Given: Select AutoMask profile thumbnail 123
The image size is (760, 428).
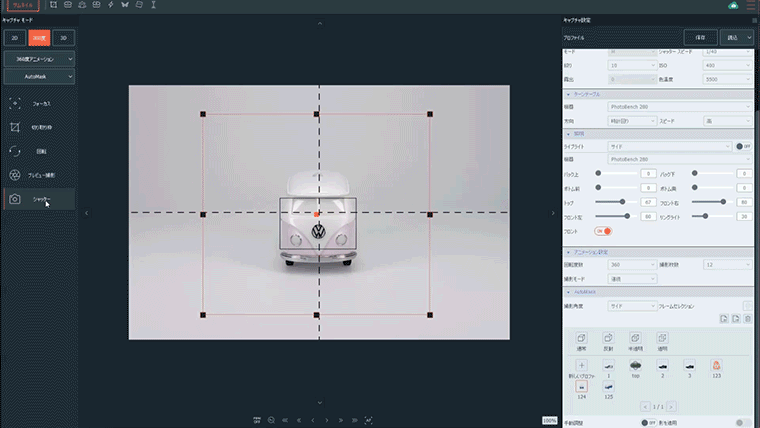Looking at the screenshot, I should [x=716, y=365].
